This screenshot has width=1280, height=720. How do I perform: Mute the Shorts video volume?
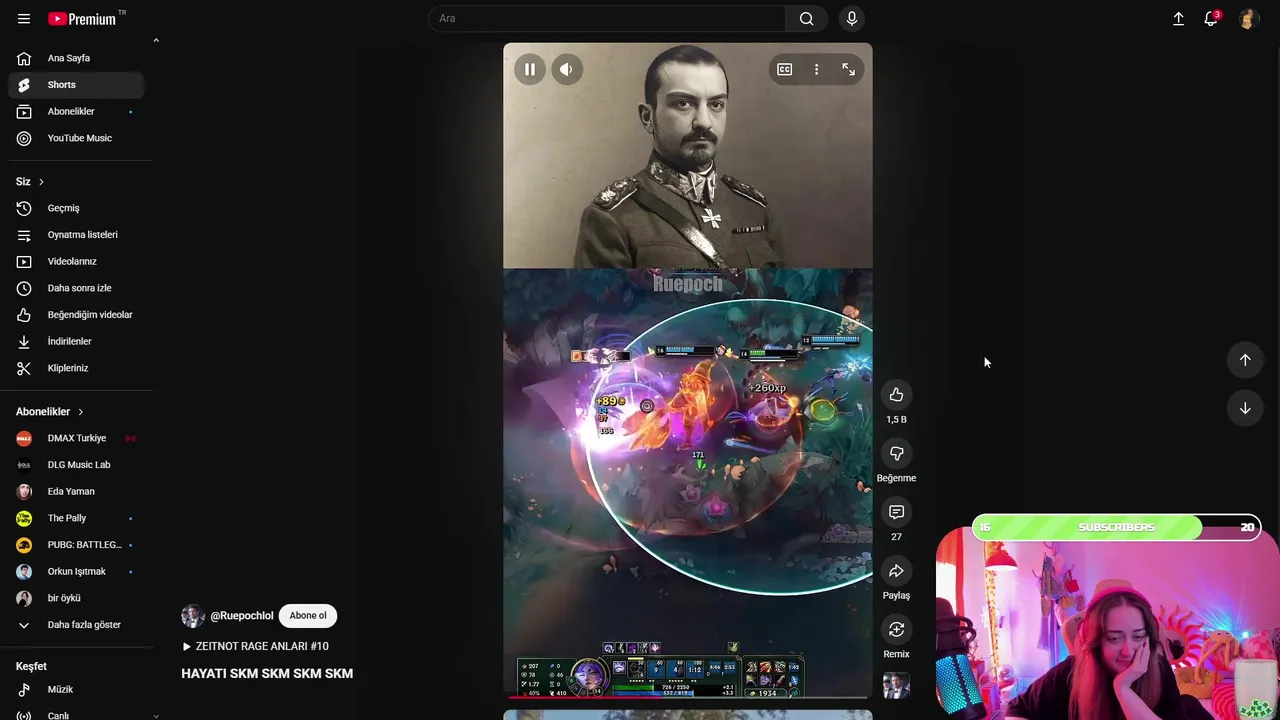[567, 69]
